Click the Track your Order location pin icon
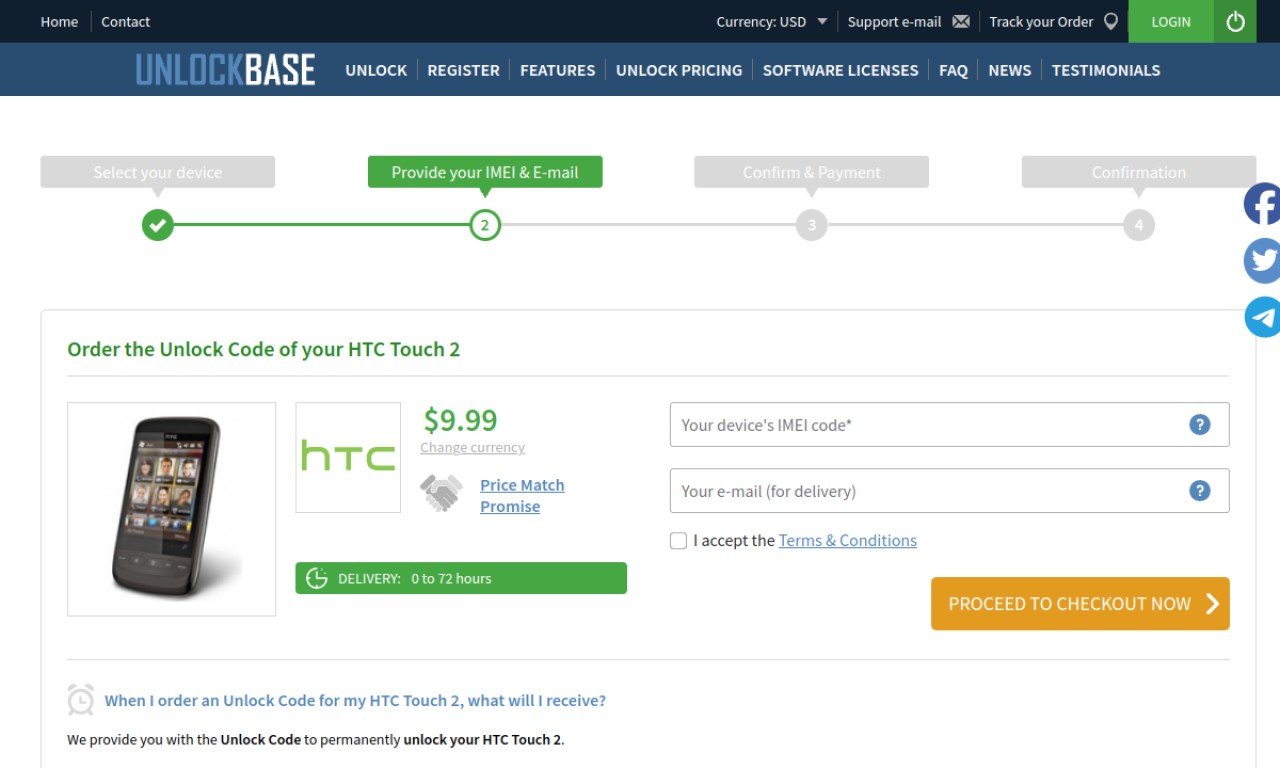 tap(1111, 21)
